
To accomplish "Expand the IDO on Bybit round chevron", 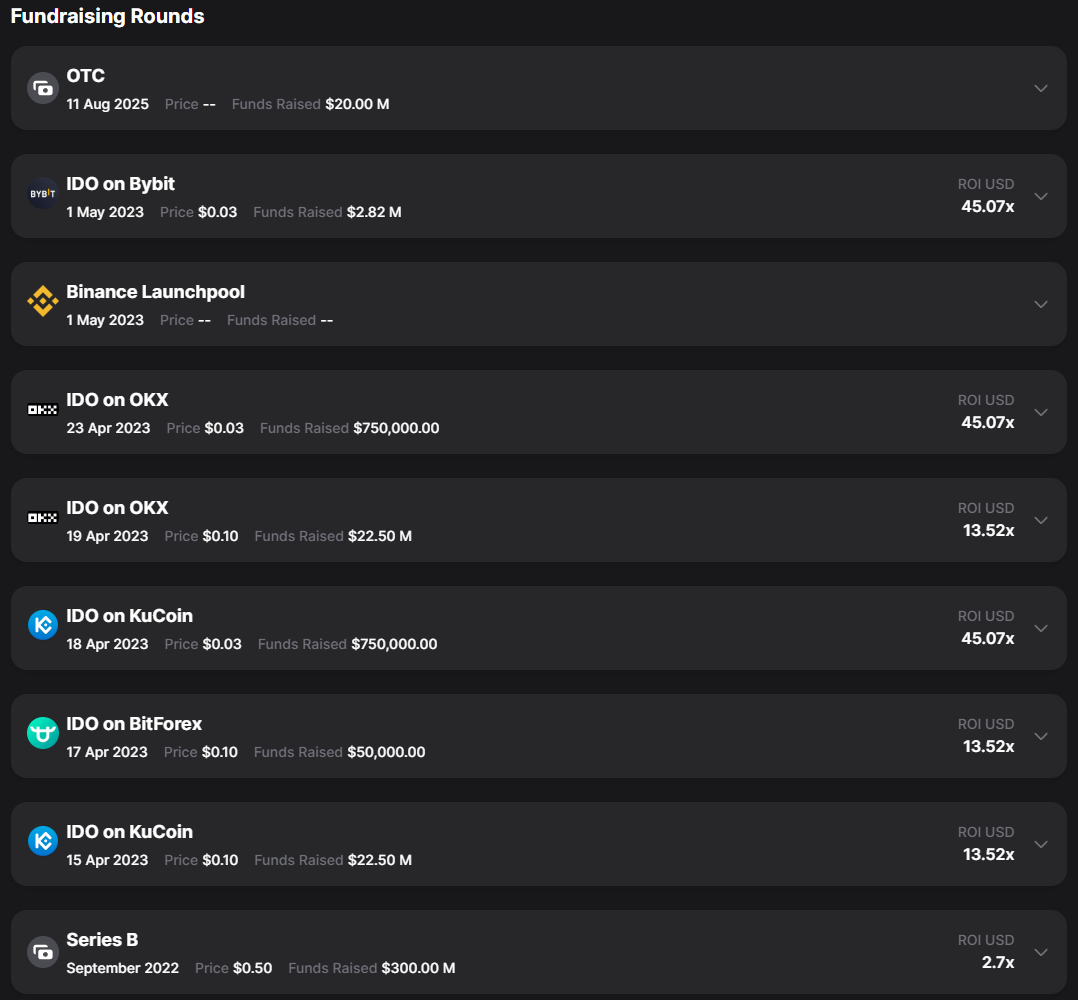I will 1041,196.
